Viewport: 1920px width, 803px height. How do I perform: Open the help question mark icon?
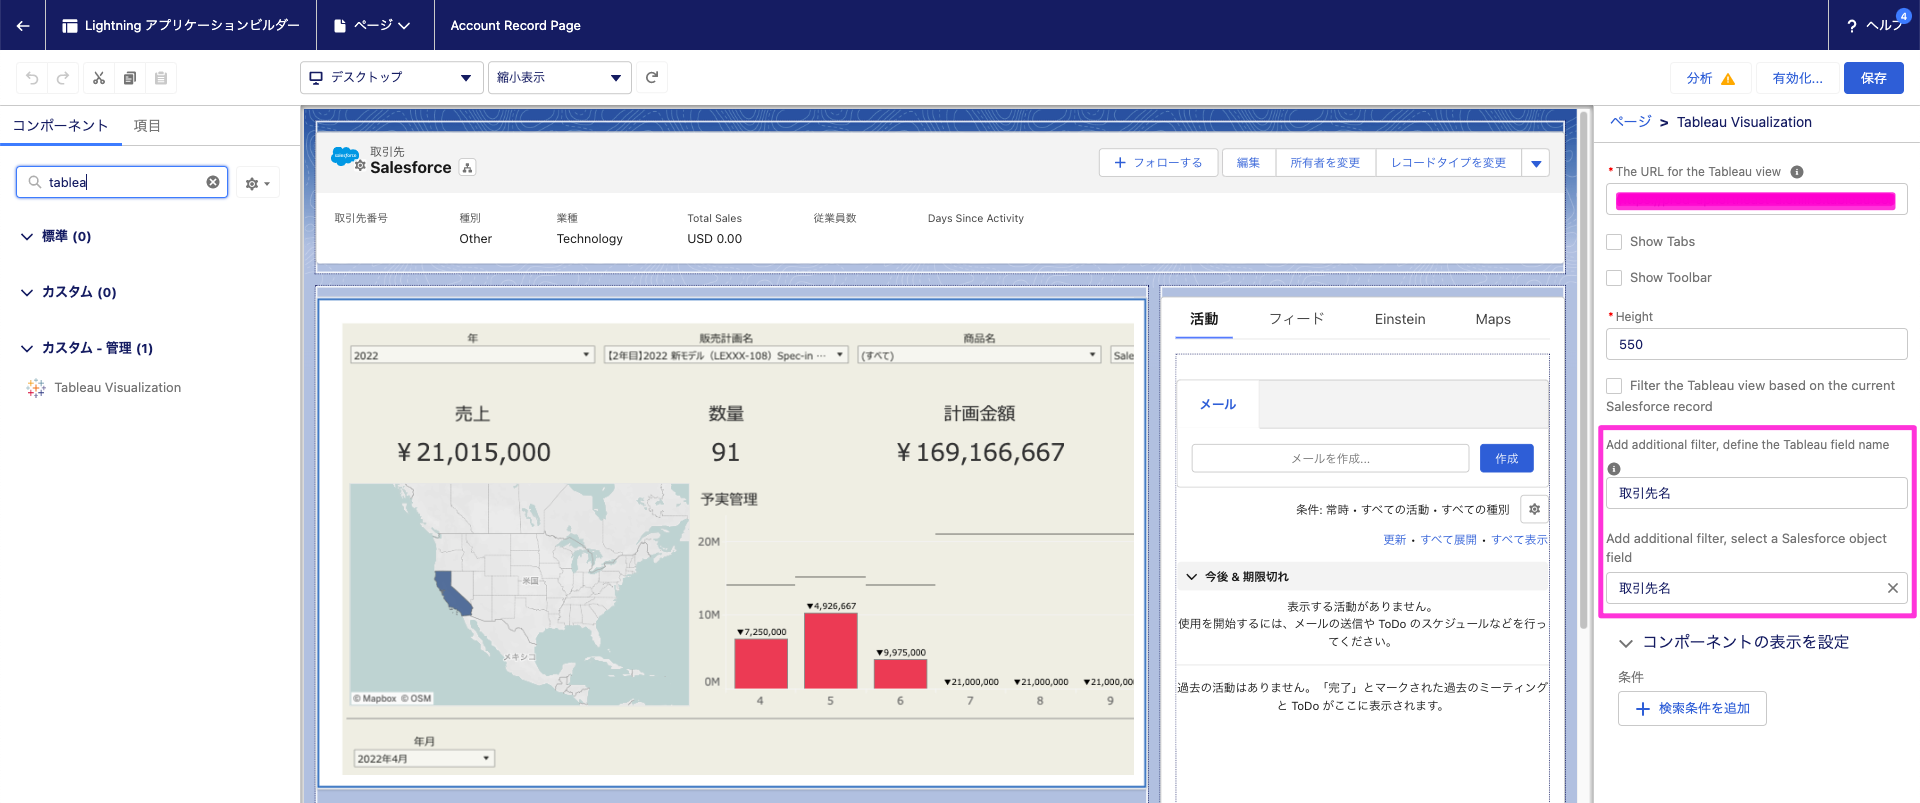click(1851, 25)
